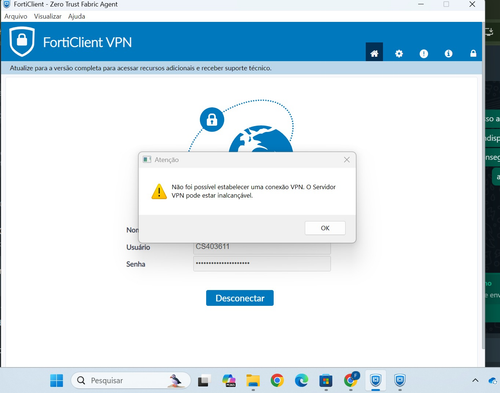Click the Pesquisar taskbar search box

[x=131, y=380]
